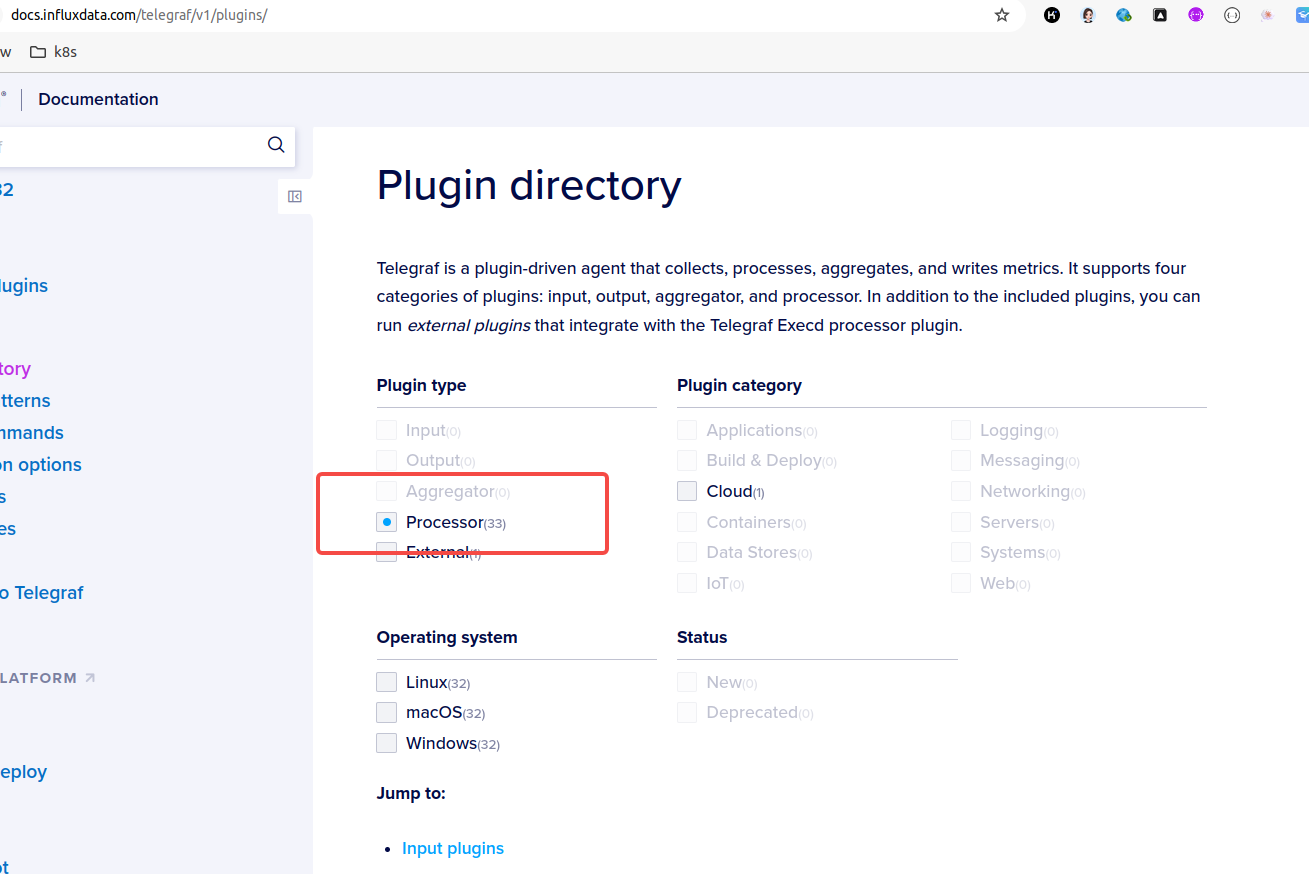The height and width of the screenshot is (874, 1309).
Task: Toggle the External plugin type checkbox
Action: 387,552
